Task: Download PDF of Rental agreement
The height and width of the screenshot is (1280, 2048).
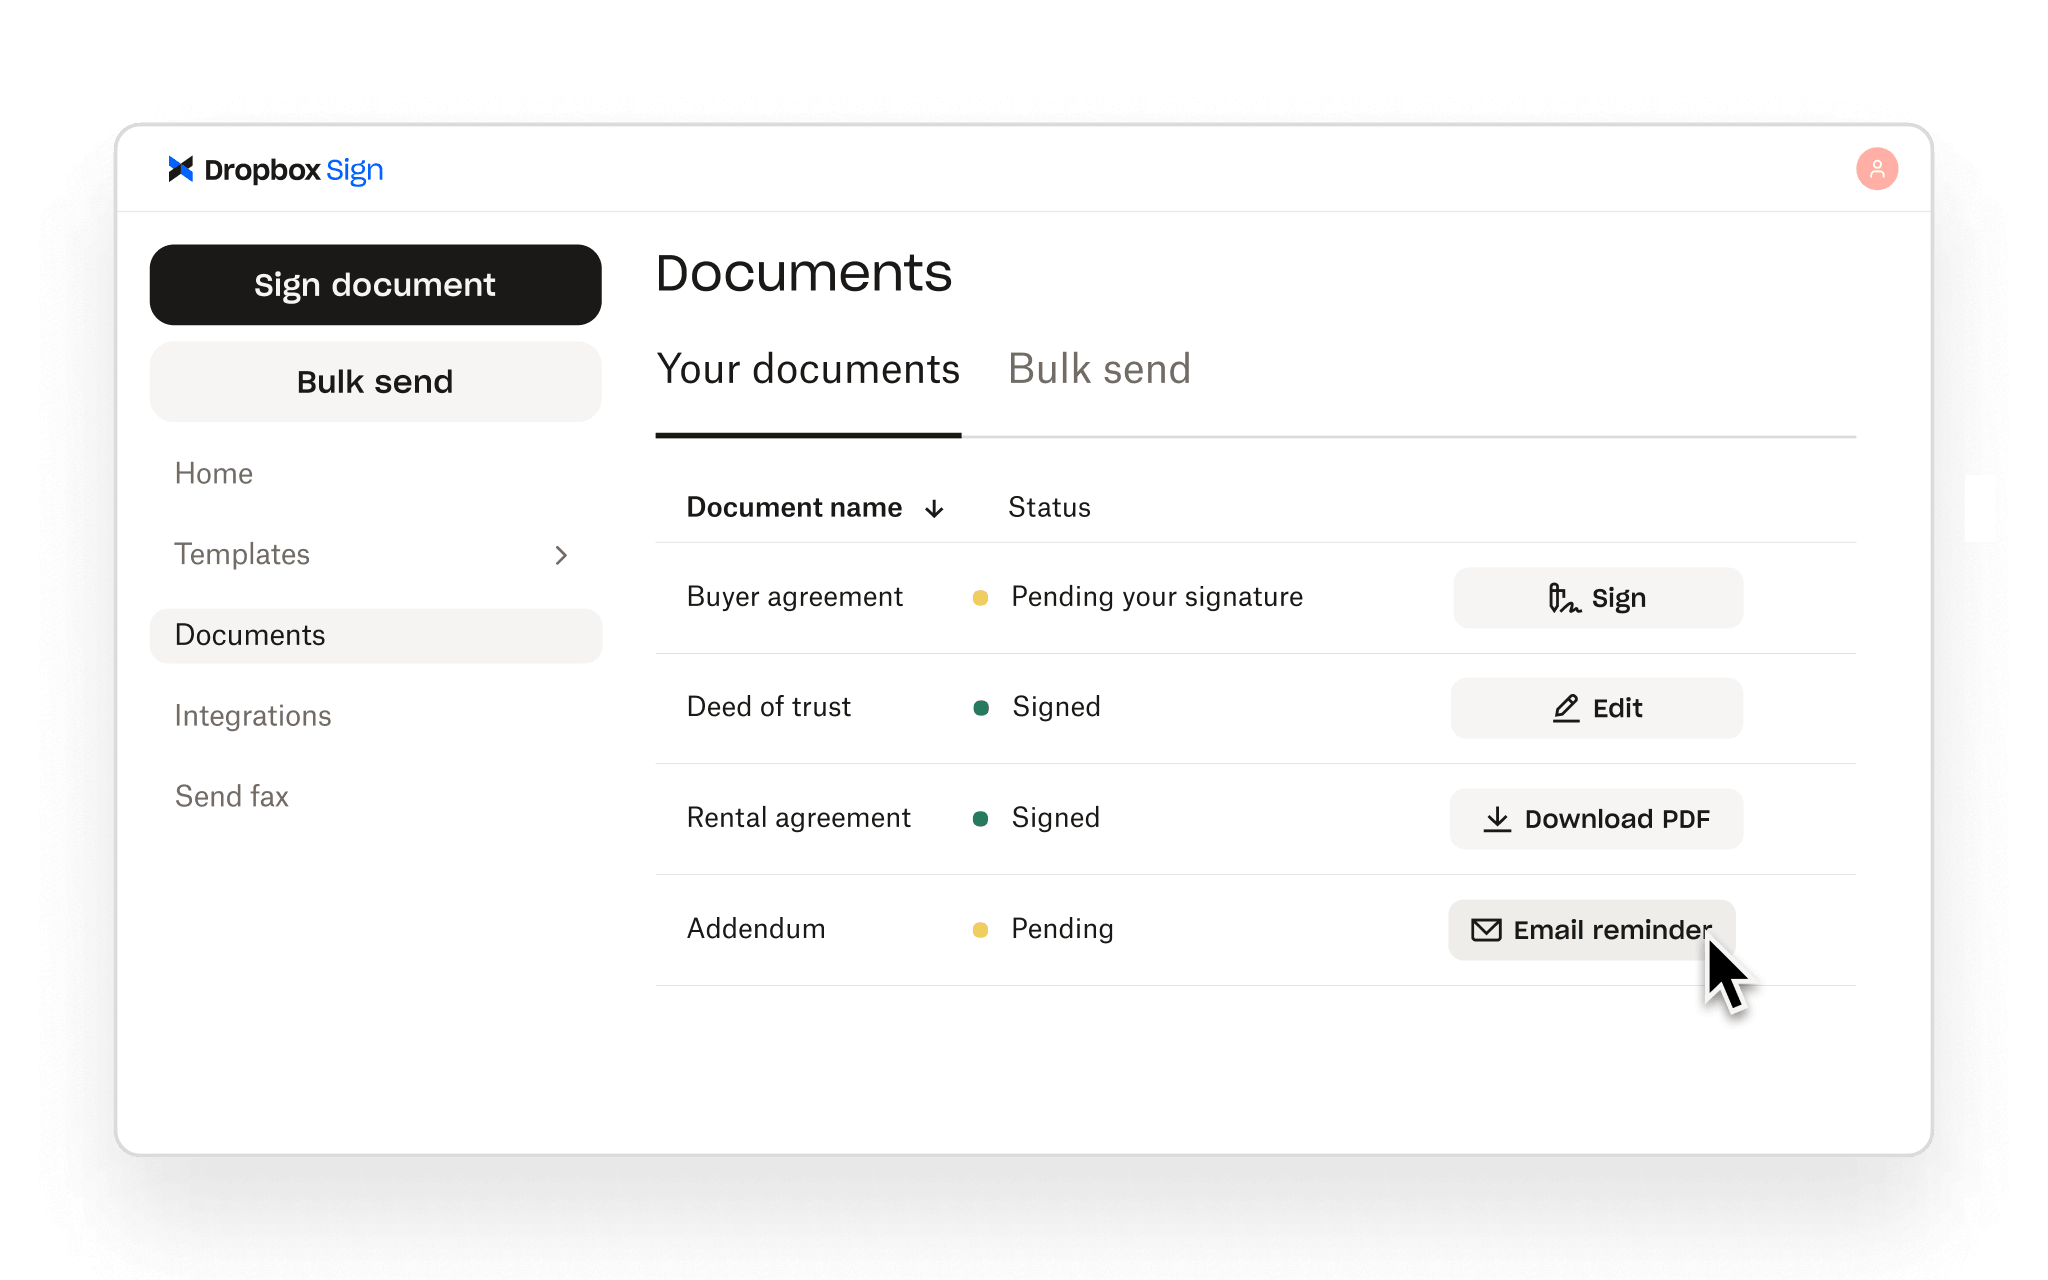Action: [x=1596, y=819]
